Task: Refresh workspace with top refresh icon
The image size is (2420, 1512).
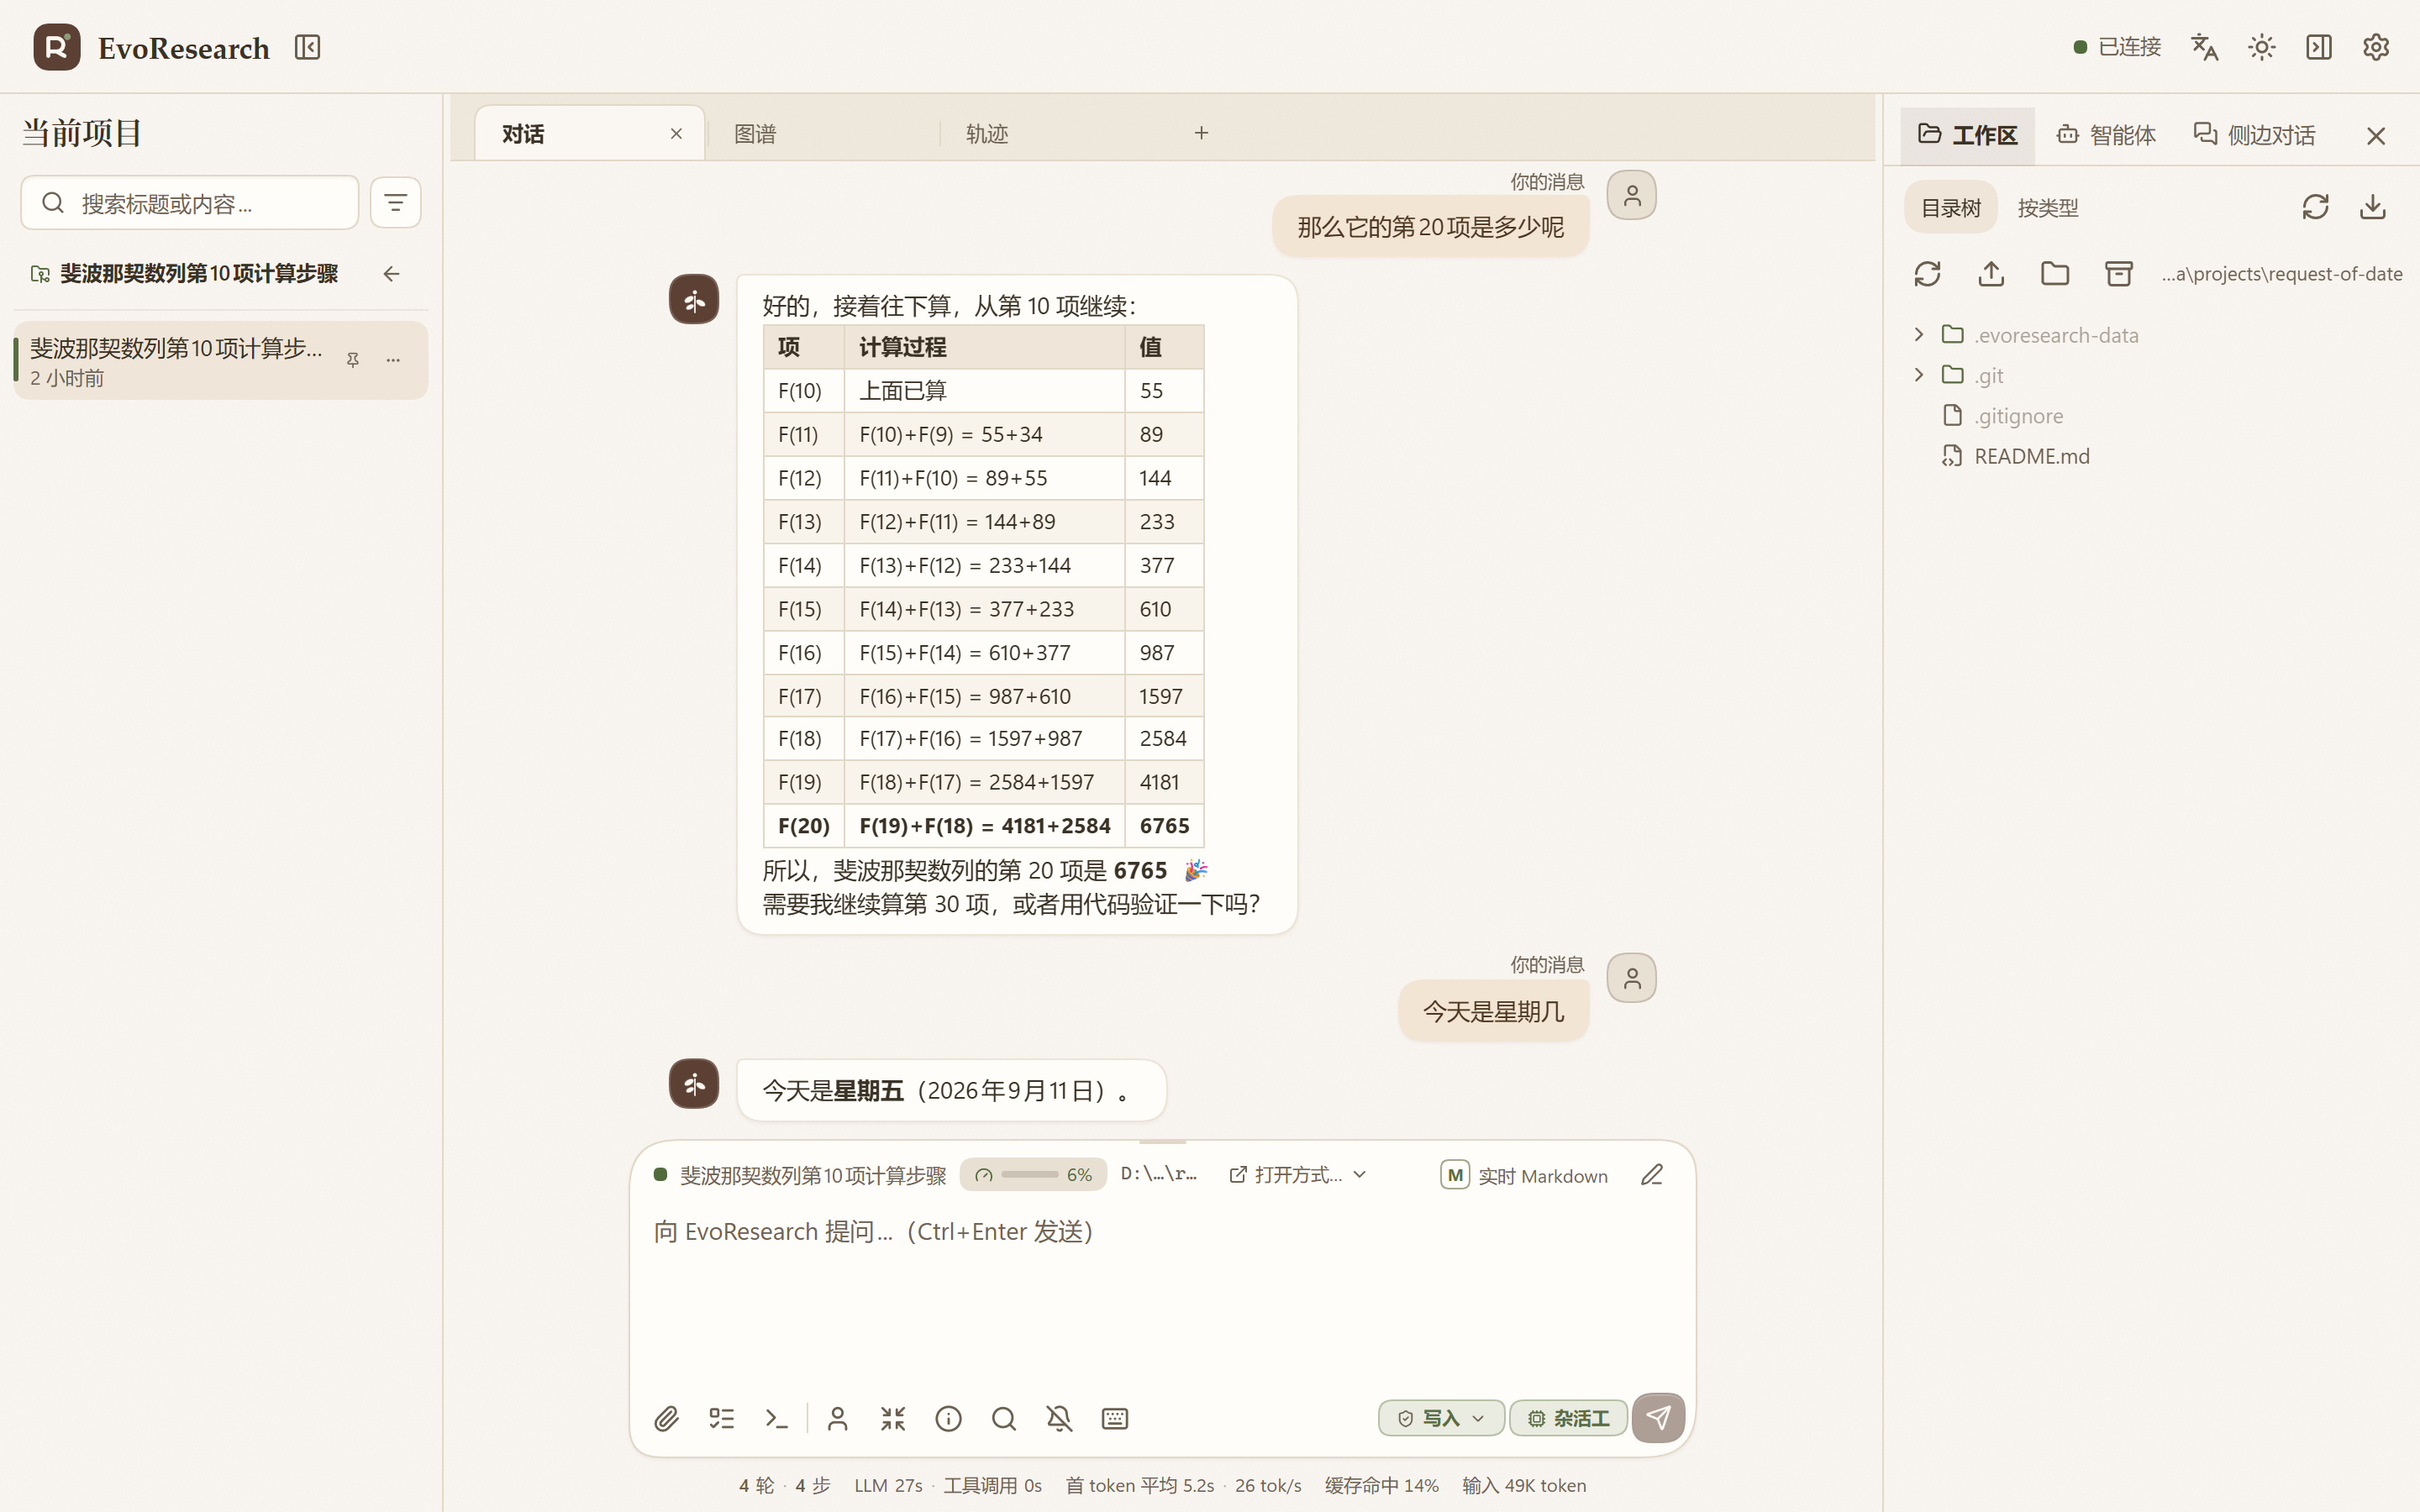Action: [2315, 207]
